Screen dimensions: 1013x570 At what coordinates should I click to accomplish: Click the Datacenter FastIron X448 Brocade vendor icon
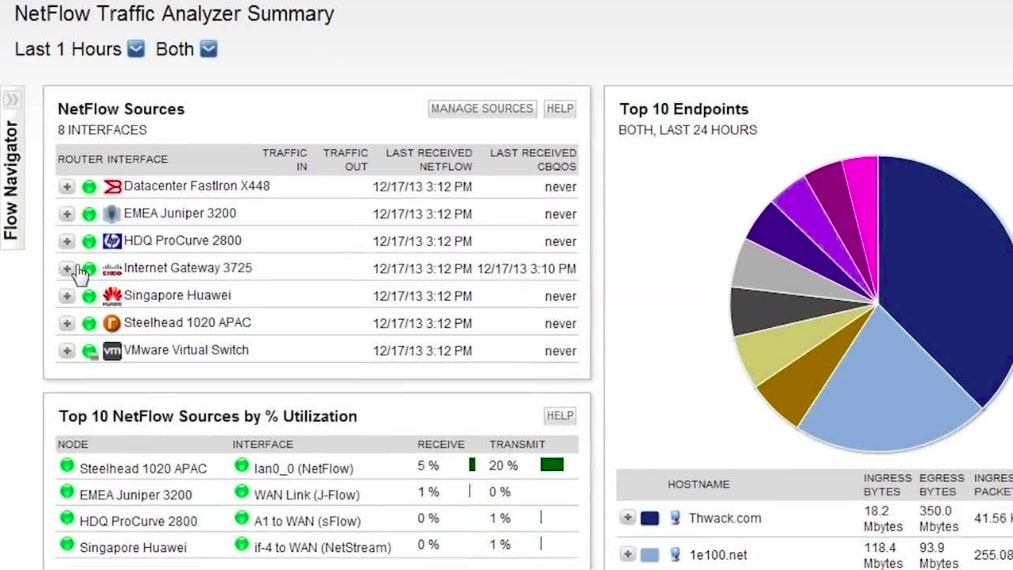(x=112, y=187)
